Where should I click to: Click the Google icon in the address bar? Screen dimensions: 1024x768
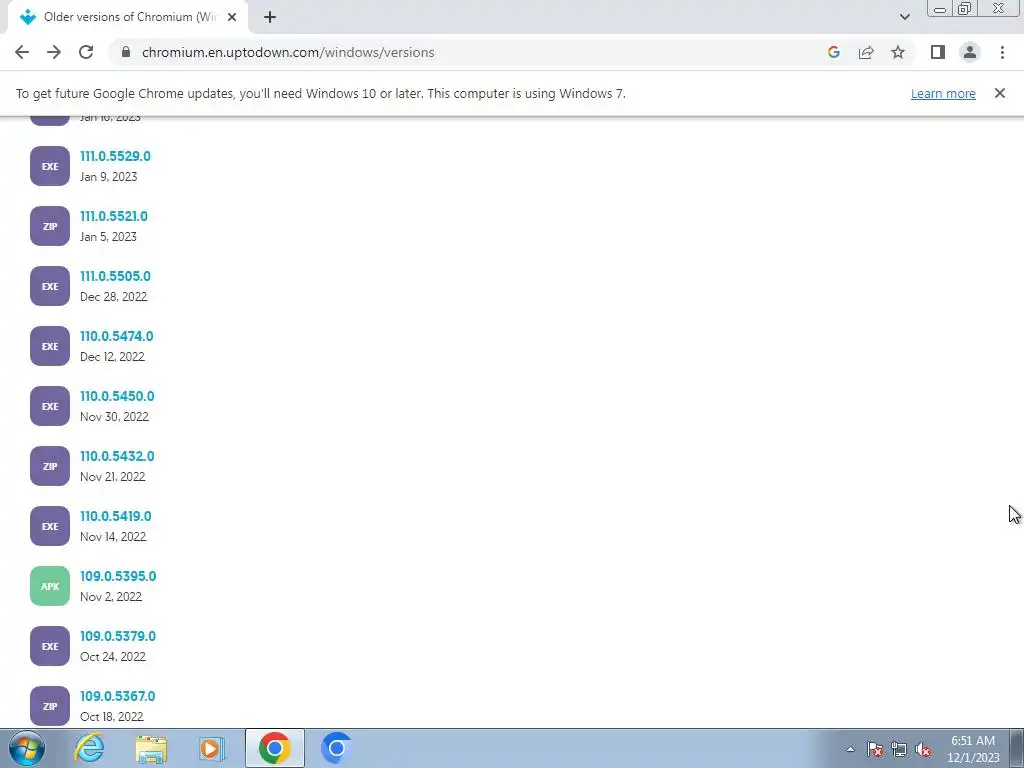(x=833, y=52)
